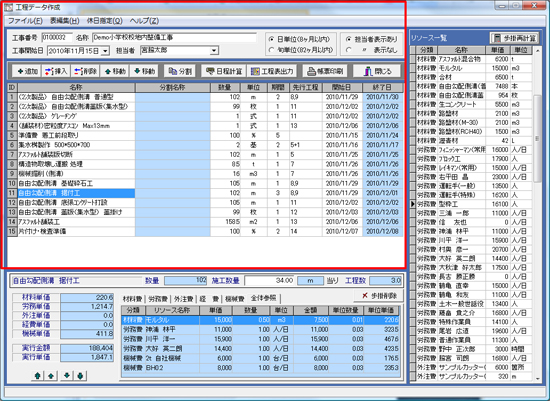The image size is (550, 401).
Task: Click the 帳票印刷 print button
Action: (325, 71)
